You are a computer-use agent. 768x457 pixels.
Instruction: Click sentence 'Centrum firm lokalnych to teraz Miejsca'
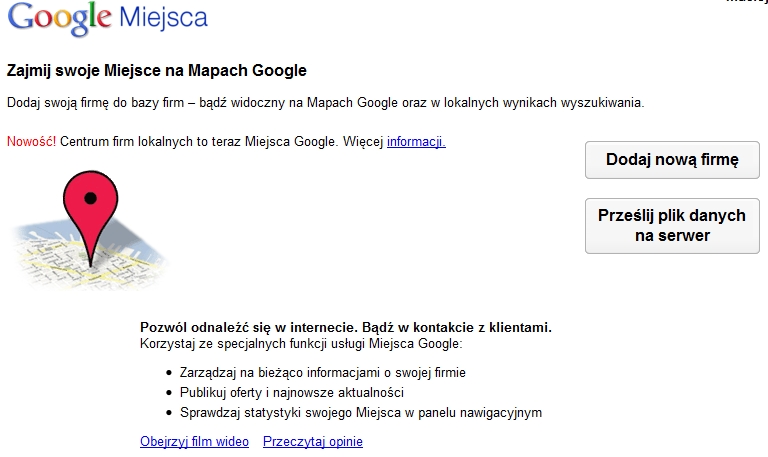pyautogui.click(x=200, y=141)
